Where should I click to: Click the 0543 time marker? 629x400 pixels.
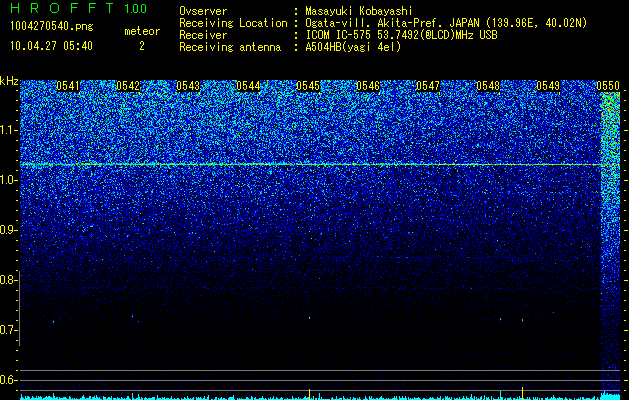[188, 86]
